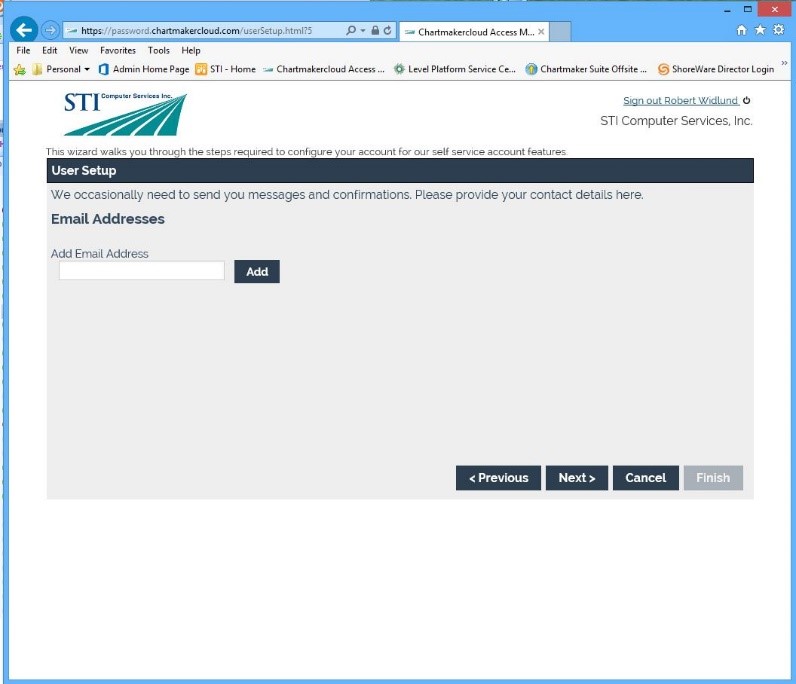Click Sign out Robert Widlund link
The width and height of the screenshot is (796, 684).
[x=680, y=101]
